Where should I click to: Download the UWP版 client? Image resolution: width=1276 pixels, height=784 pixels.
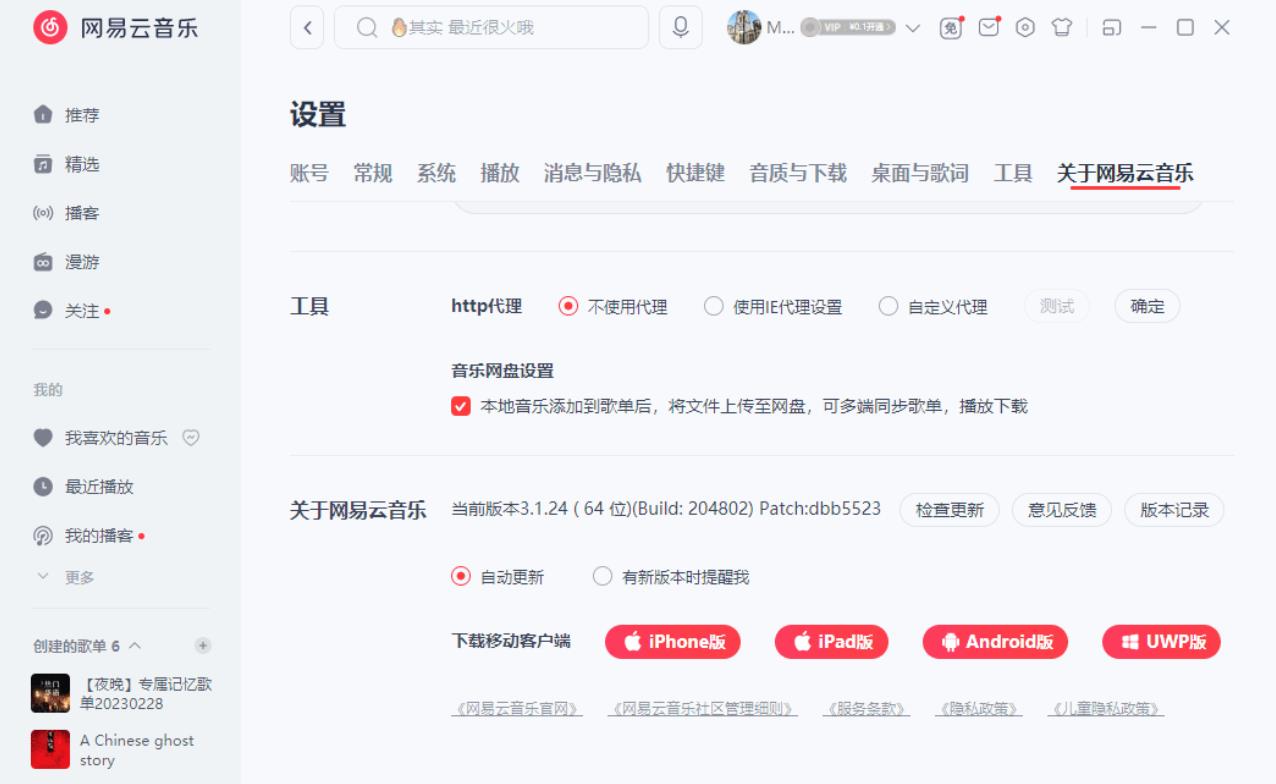point(1162,642)
